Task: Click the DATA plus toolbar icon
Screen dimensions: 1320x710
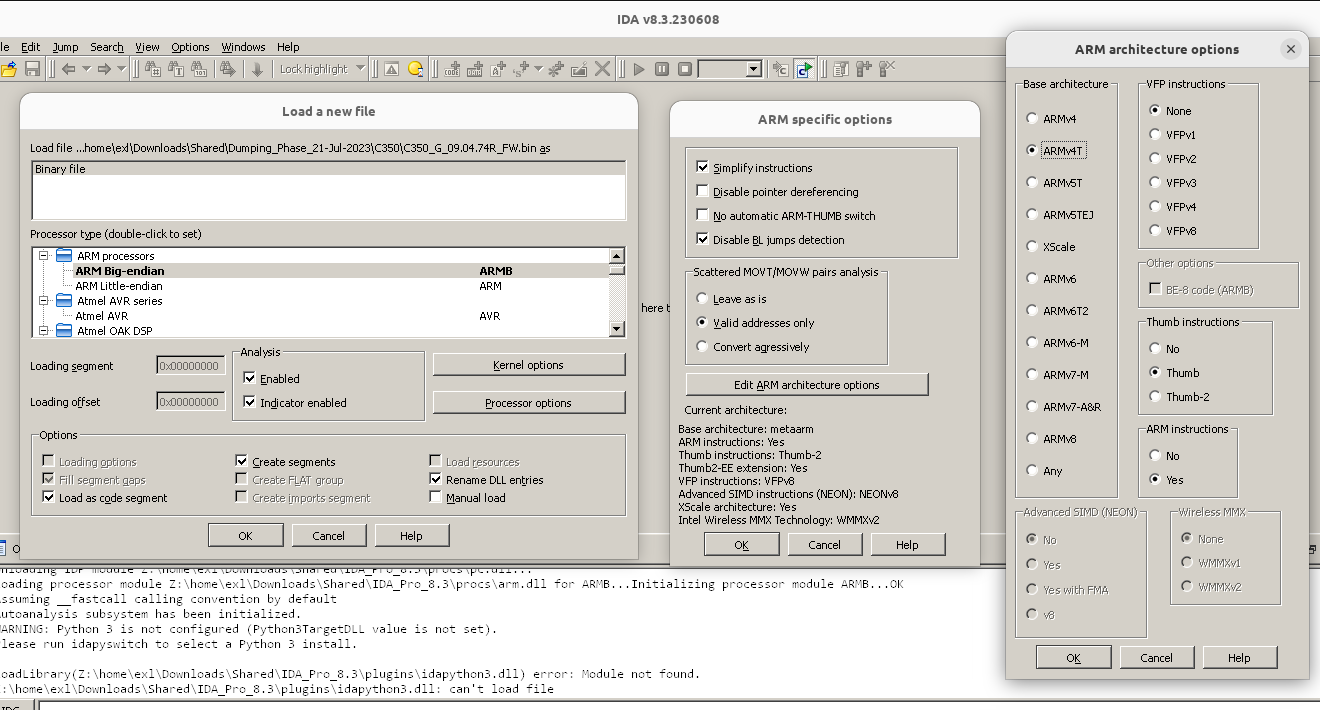Action: [475, 69]
